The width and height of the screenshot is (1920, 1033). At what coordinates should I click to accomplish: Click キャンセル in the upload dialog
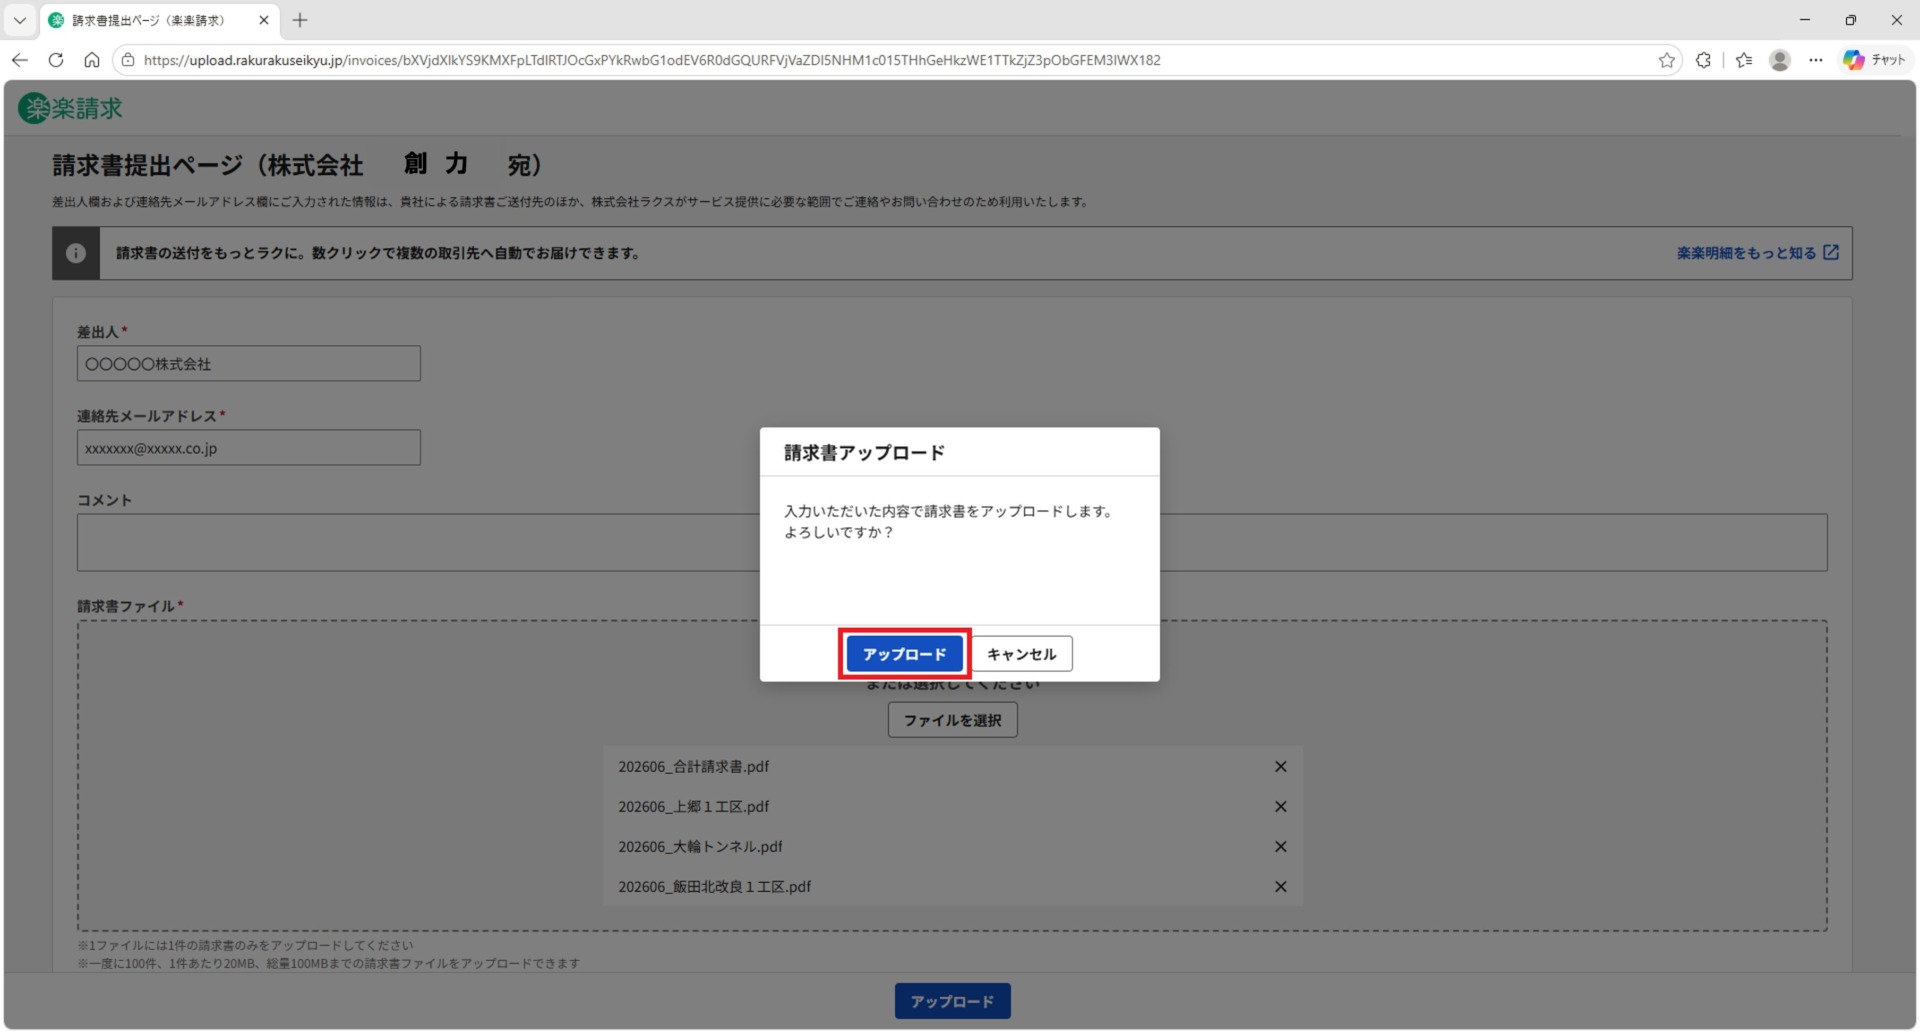point(1021,654)
